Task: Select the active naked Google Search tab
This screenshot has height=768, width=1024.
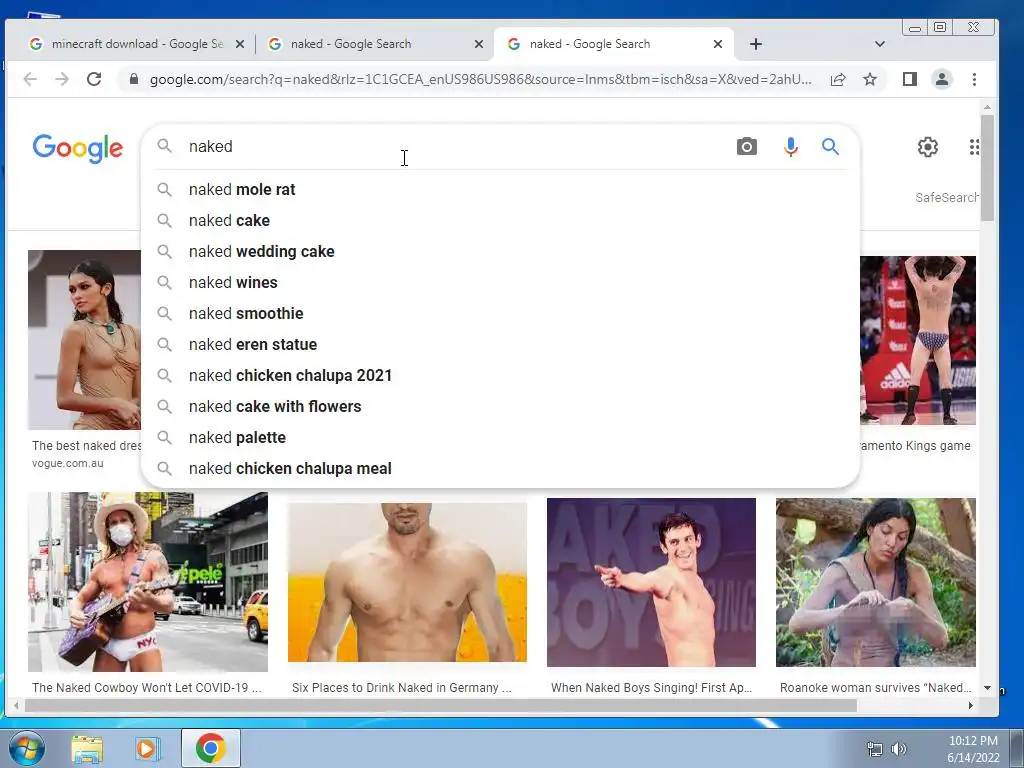Action: tap(614, 44)
